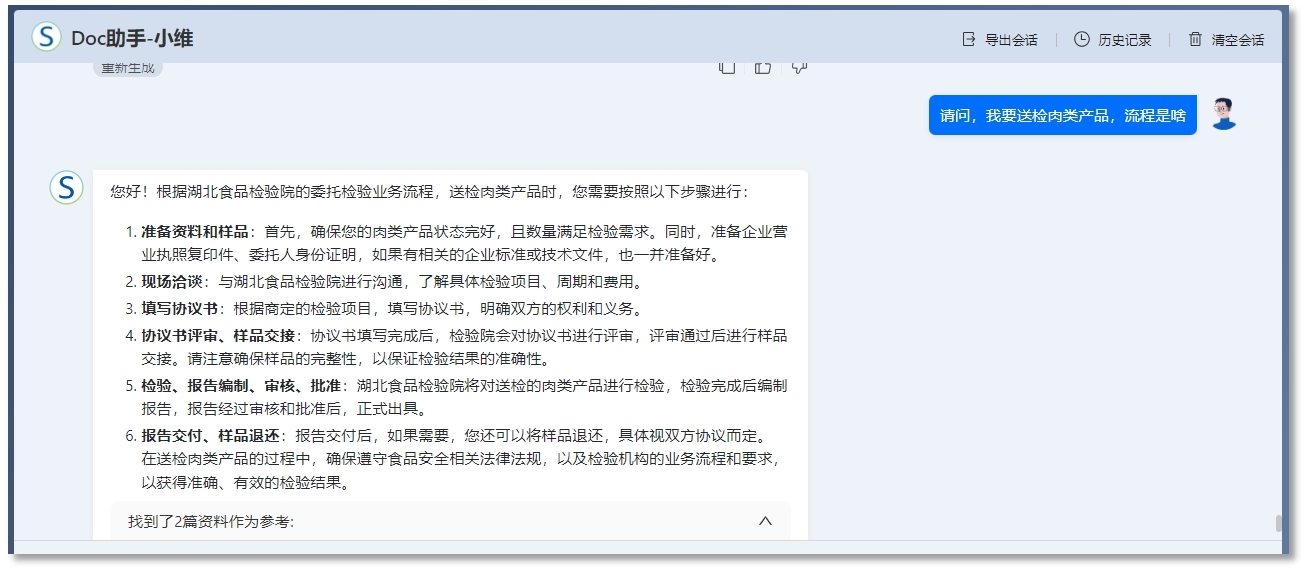Click the user avatar beside the question
Viewport: 1313px width, 571px height.
point(1223,115)
